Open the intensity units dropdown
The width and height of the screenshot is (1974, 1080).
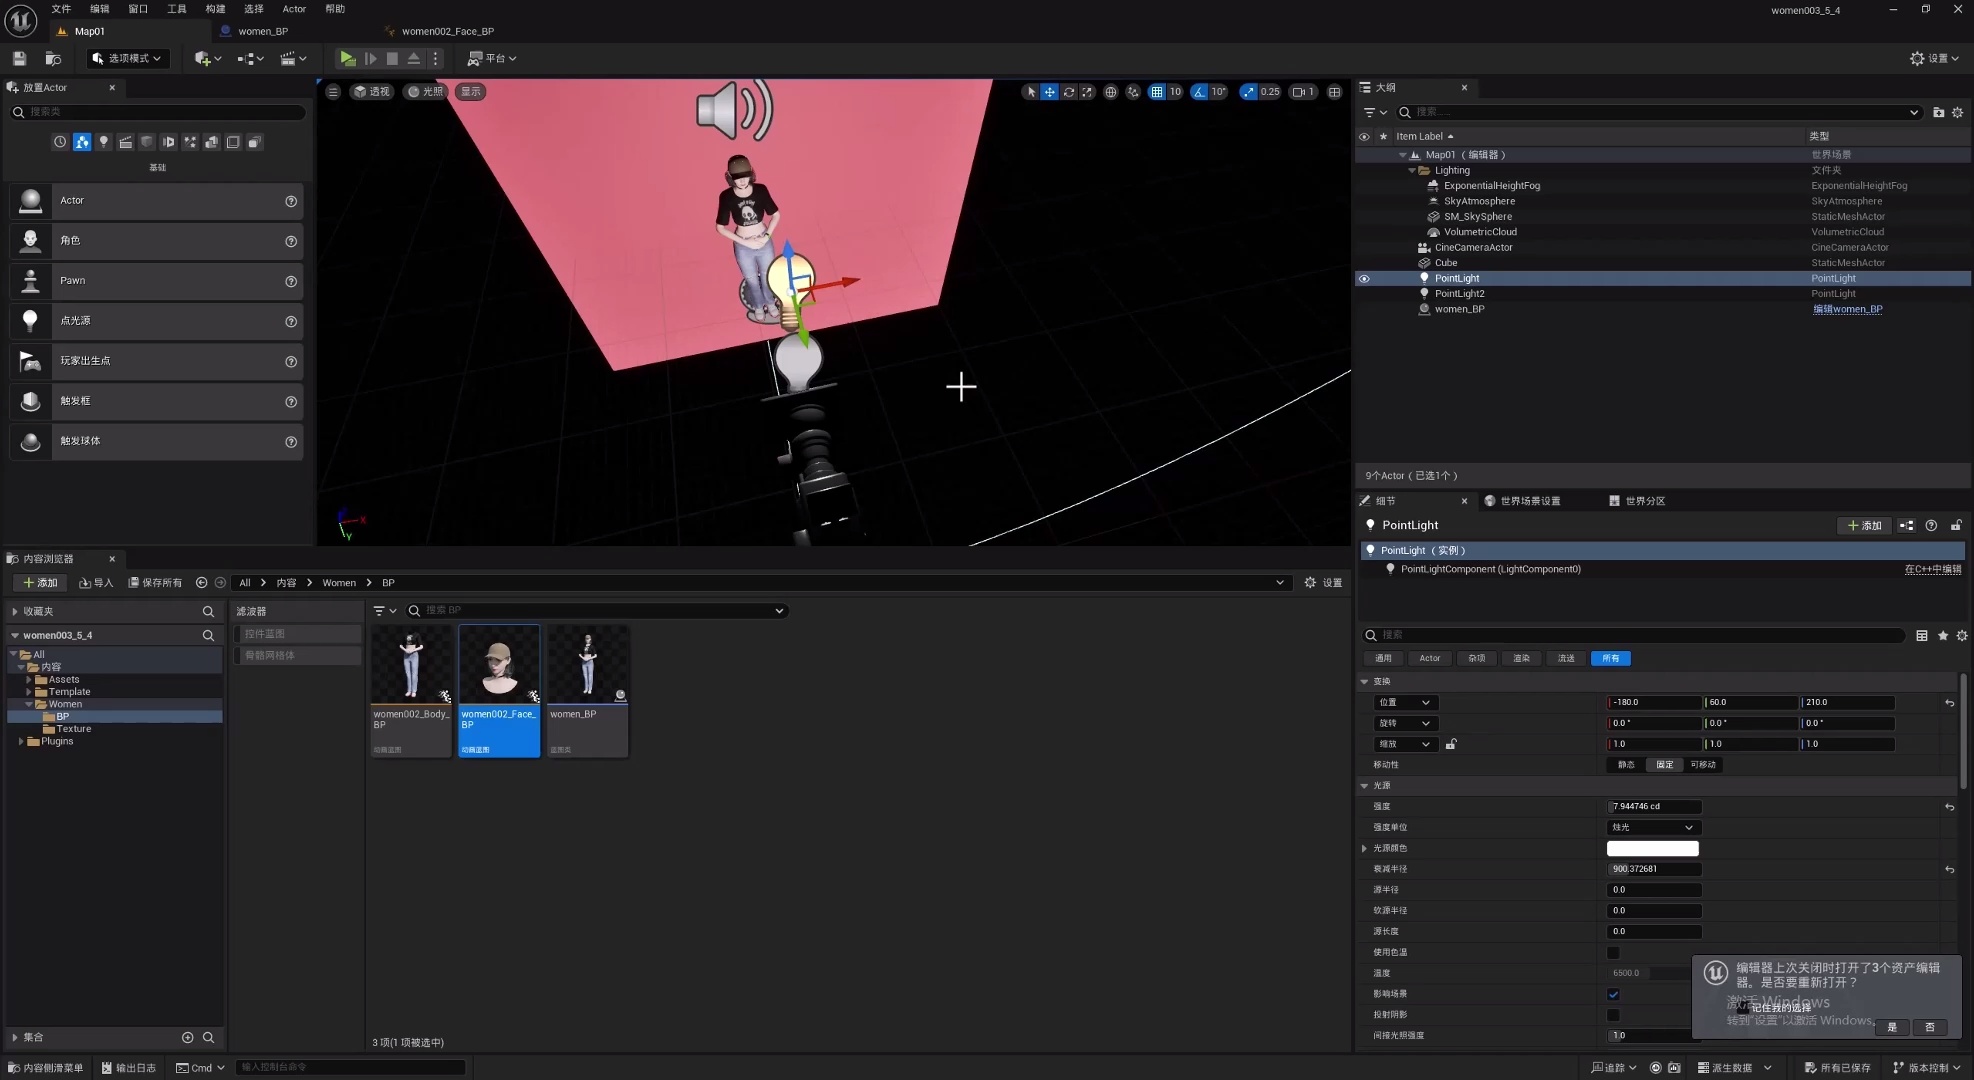(x=1652, y=828)
